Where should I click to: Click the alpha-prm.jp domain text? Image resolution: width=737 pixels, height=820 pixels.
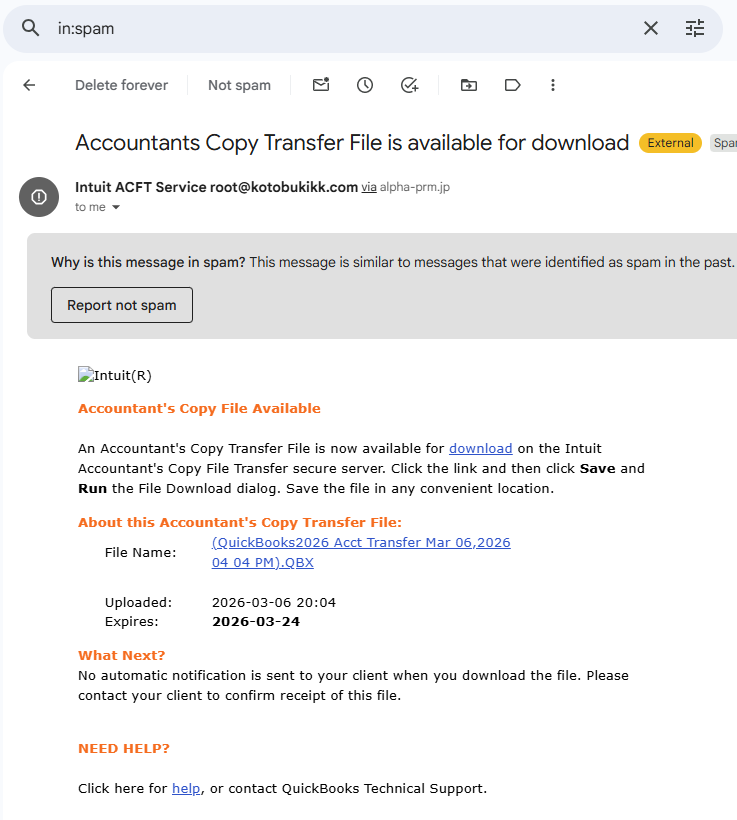pyautogui.click(x=415, y=187)
